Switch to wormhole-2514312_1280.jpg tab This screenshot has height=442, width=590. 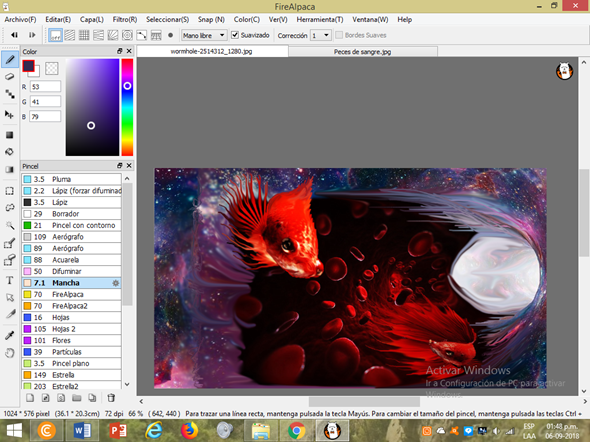(x=212, y=52)
